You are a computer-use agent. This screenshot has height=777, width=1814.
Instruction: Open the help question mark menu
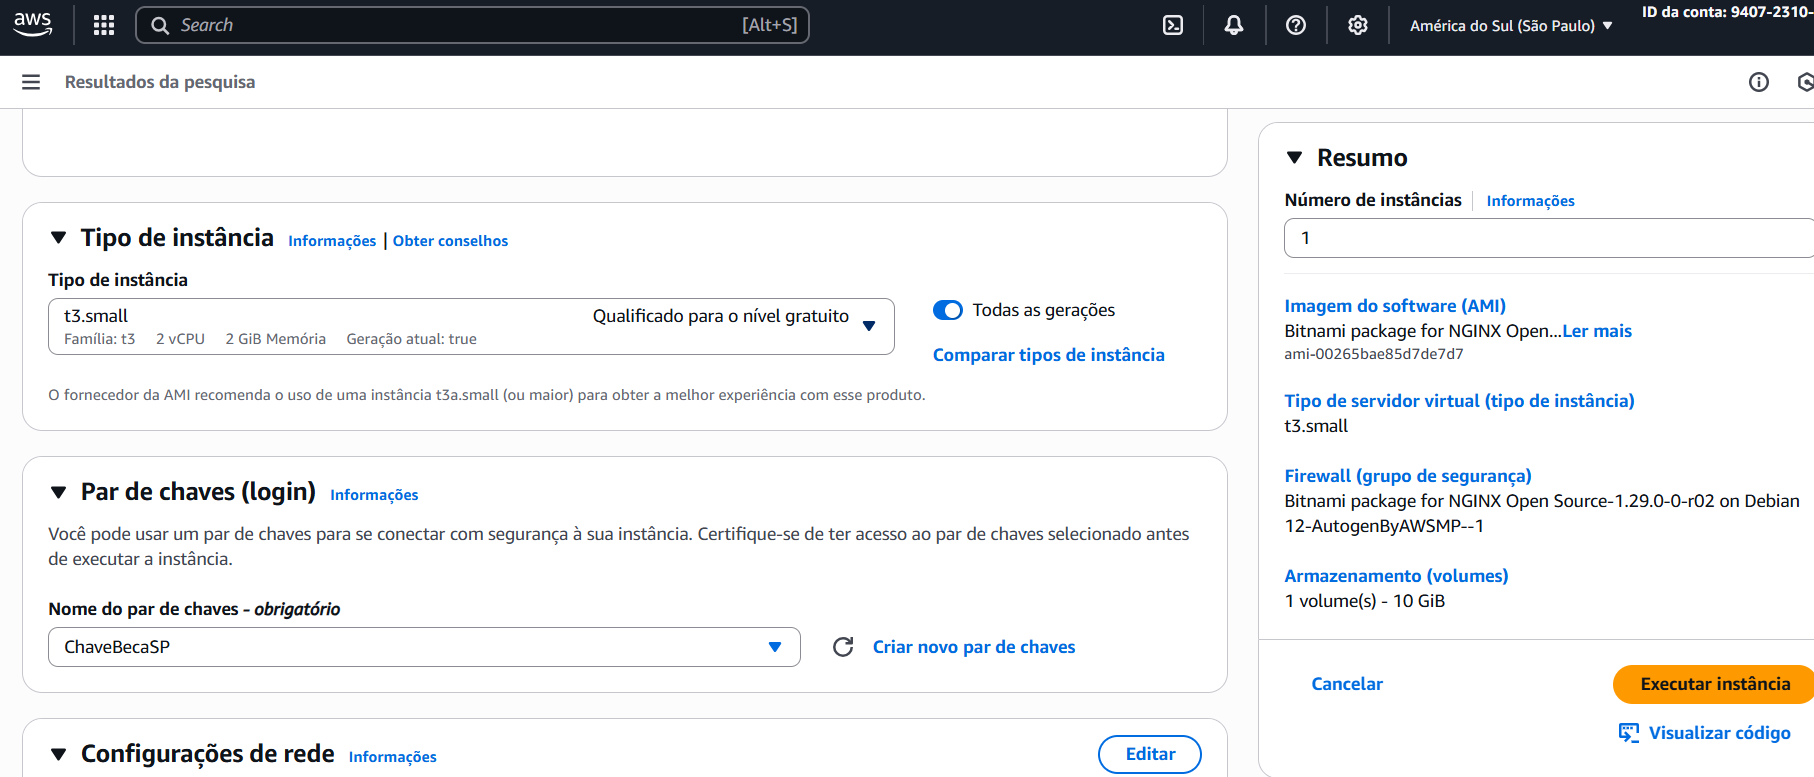tap(1296, 25)
